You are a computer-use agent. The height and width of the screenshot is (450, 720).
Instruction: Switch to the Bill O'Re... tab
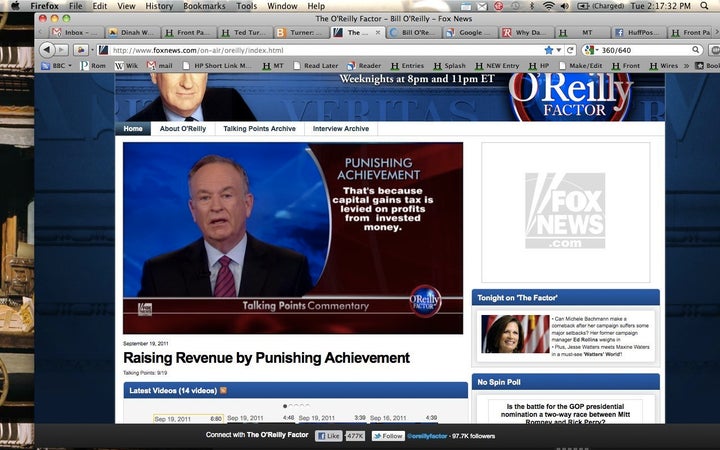[414, 33]
